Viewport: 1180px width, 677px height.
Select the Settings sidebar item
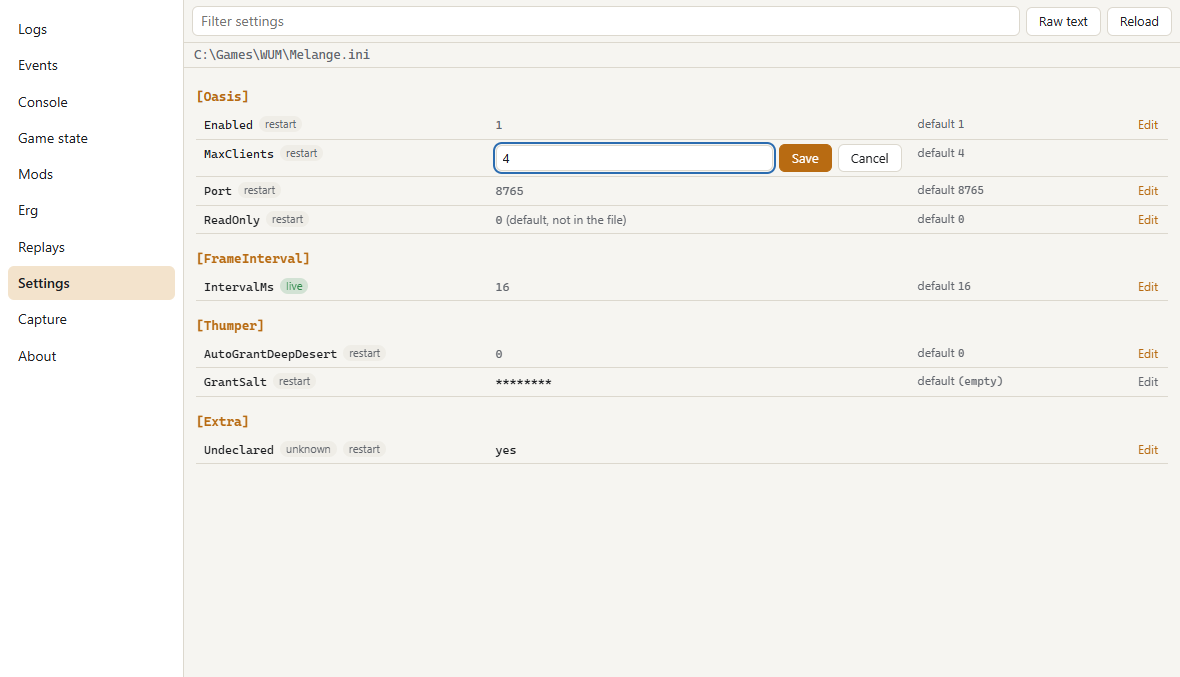point(91,283)
